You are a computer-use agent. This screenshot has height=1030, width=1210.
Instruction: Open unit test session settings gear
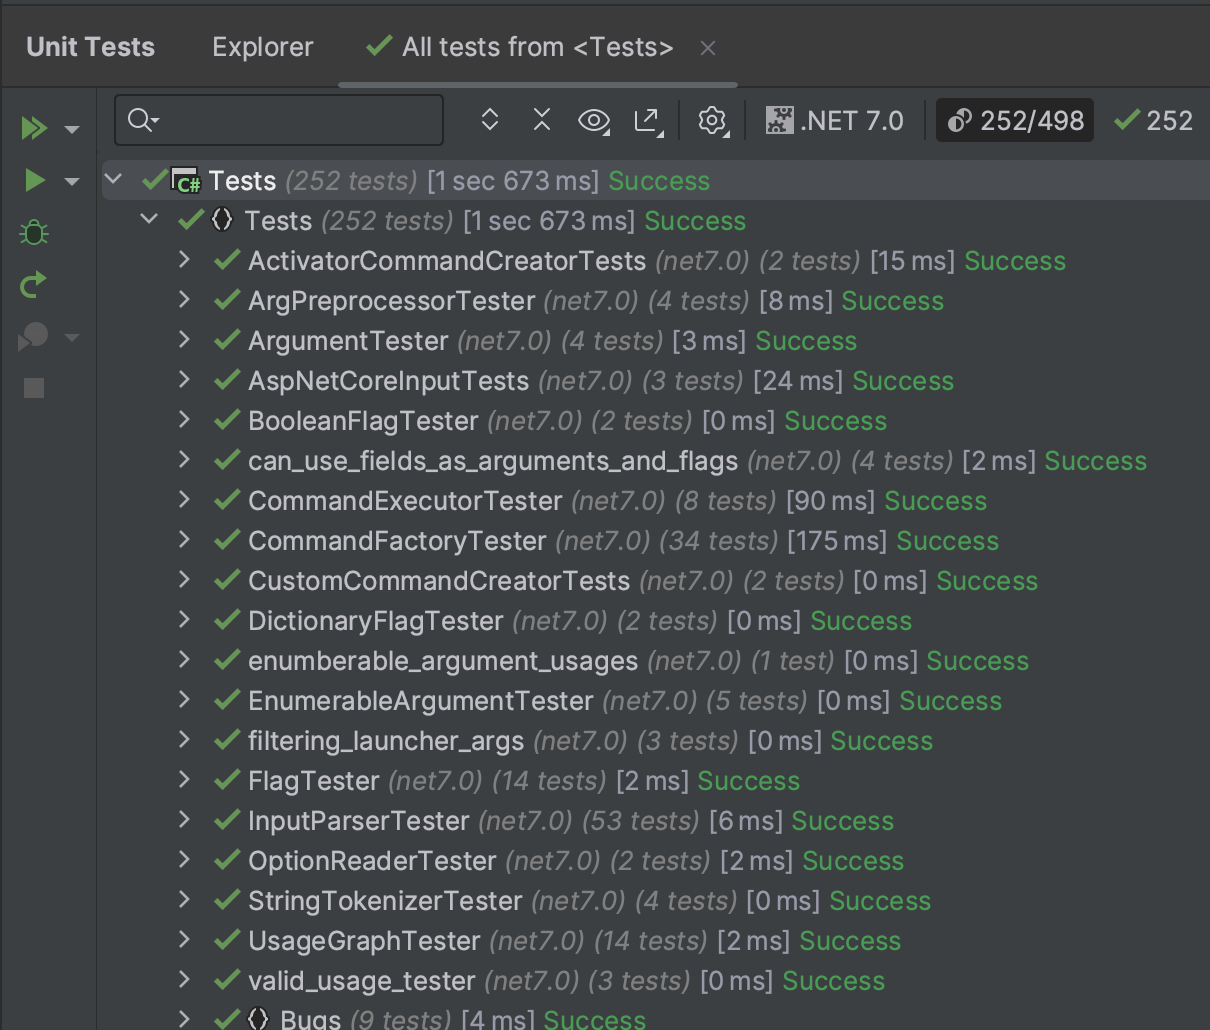click(712, 120)
